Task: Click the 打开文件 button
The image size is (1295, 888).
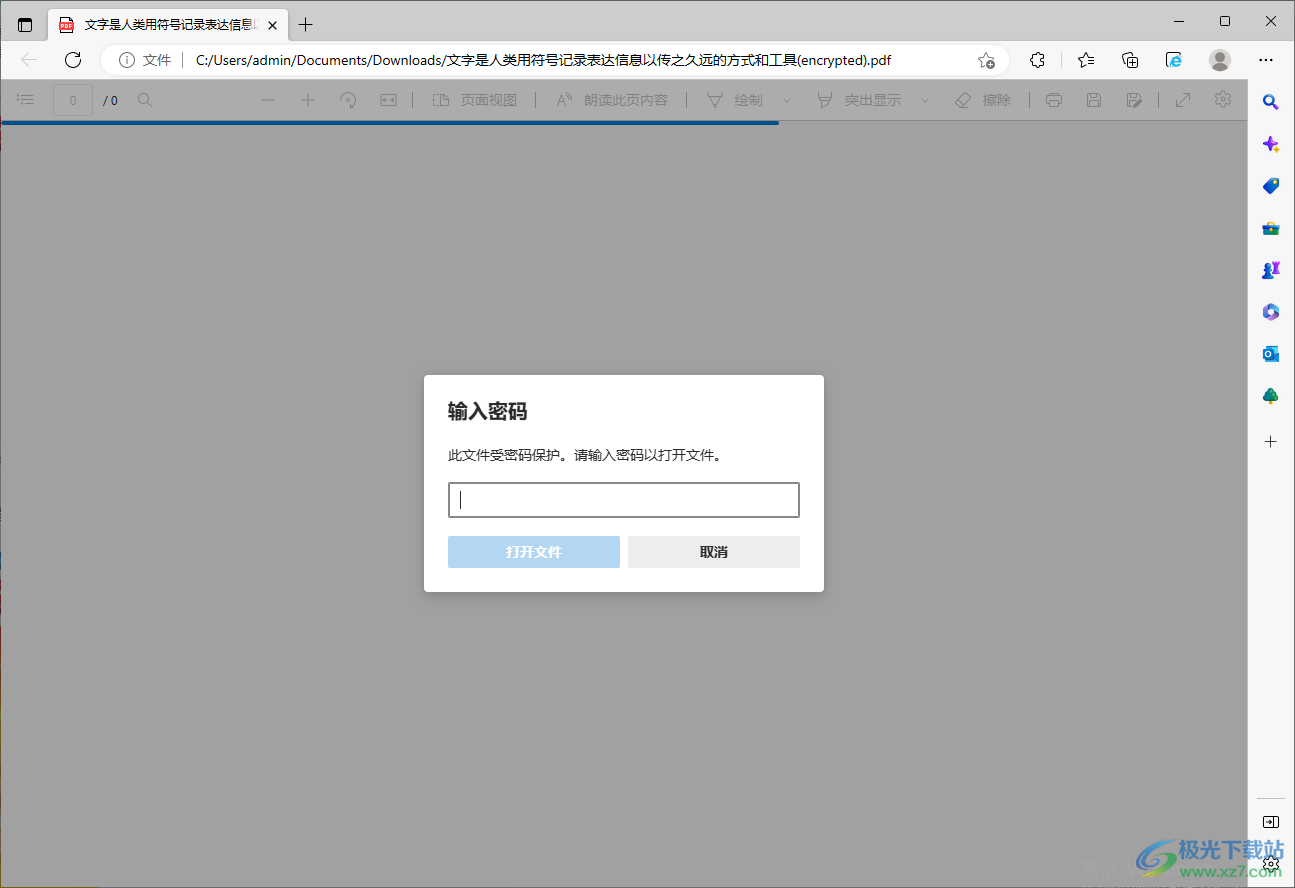Action: click(534, 552)
